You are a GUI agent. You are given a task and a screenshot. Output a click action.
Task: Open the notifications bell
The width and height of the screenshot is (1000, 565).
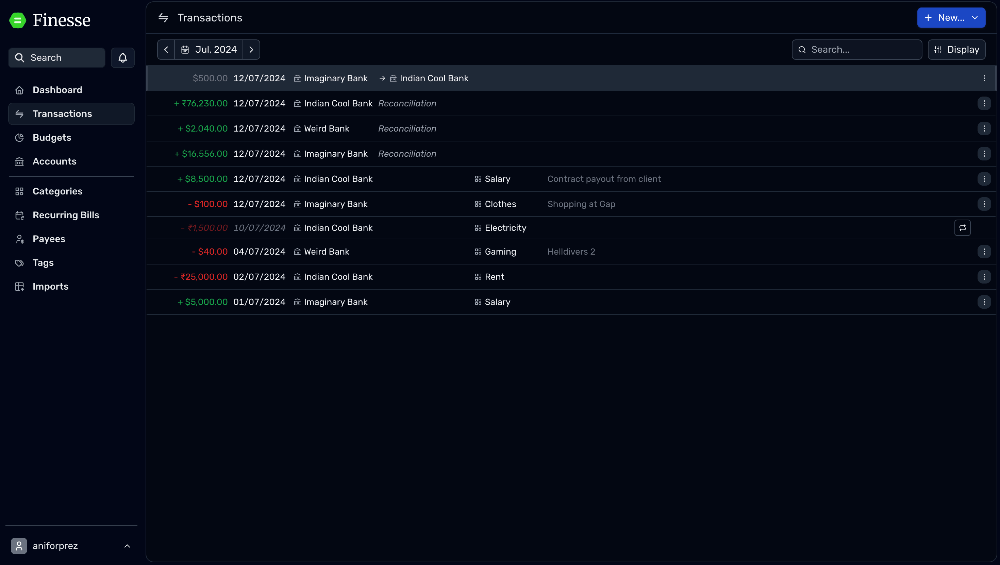point(122,57)
